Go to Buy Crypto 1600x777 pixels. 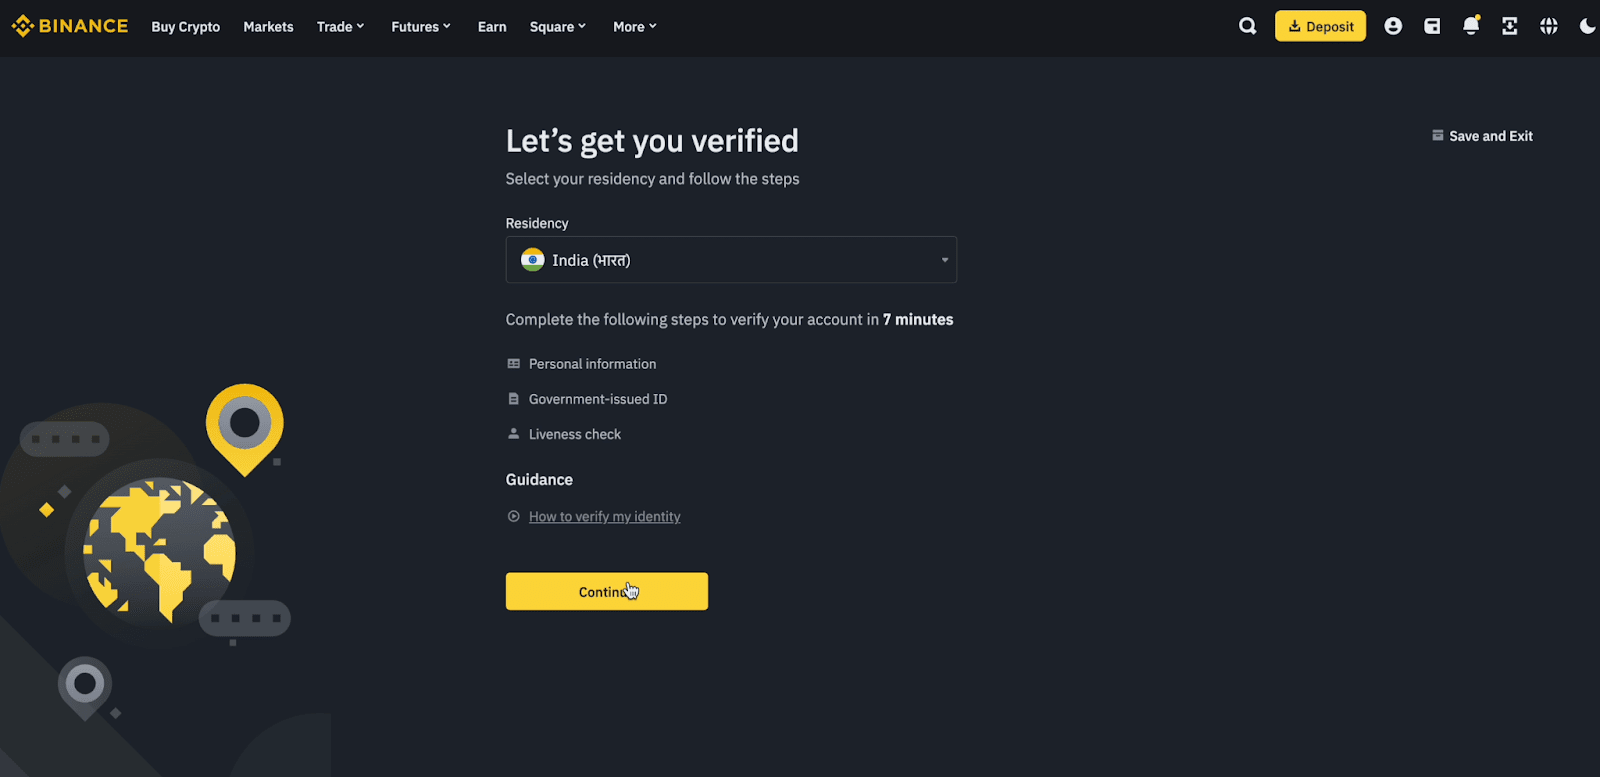[x=186, y=27]
